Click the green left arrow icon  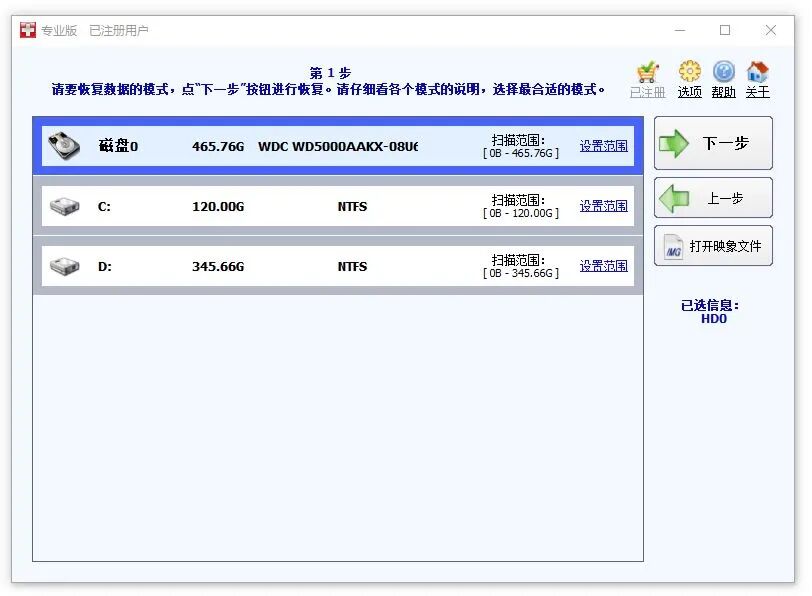coord(674,198)
